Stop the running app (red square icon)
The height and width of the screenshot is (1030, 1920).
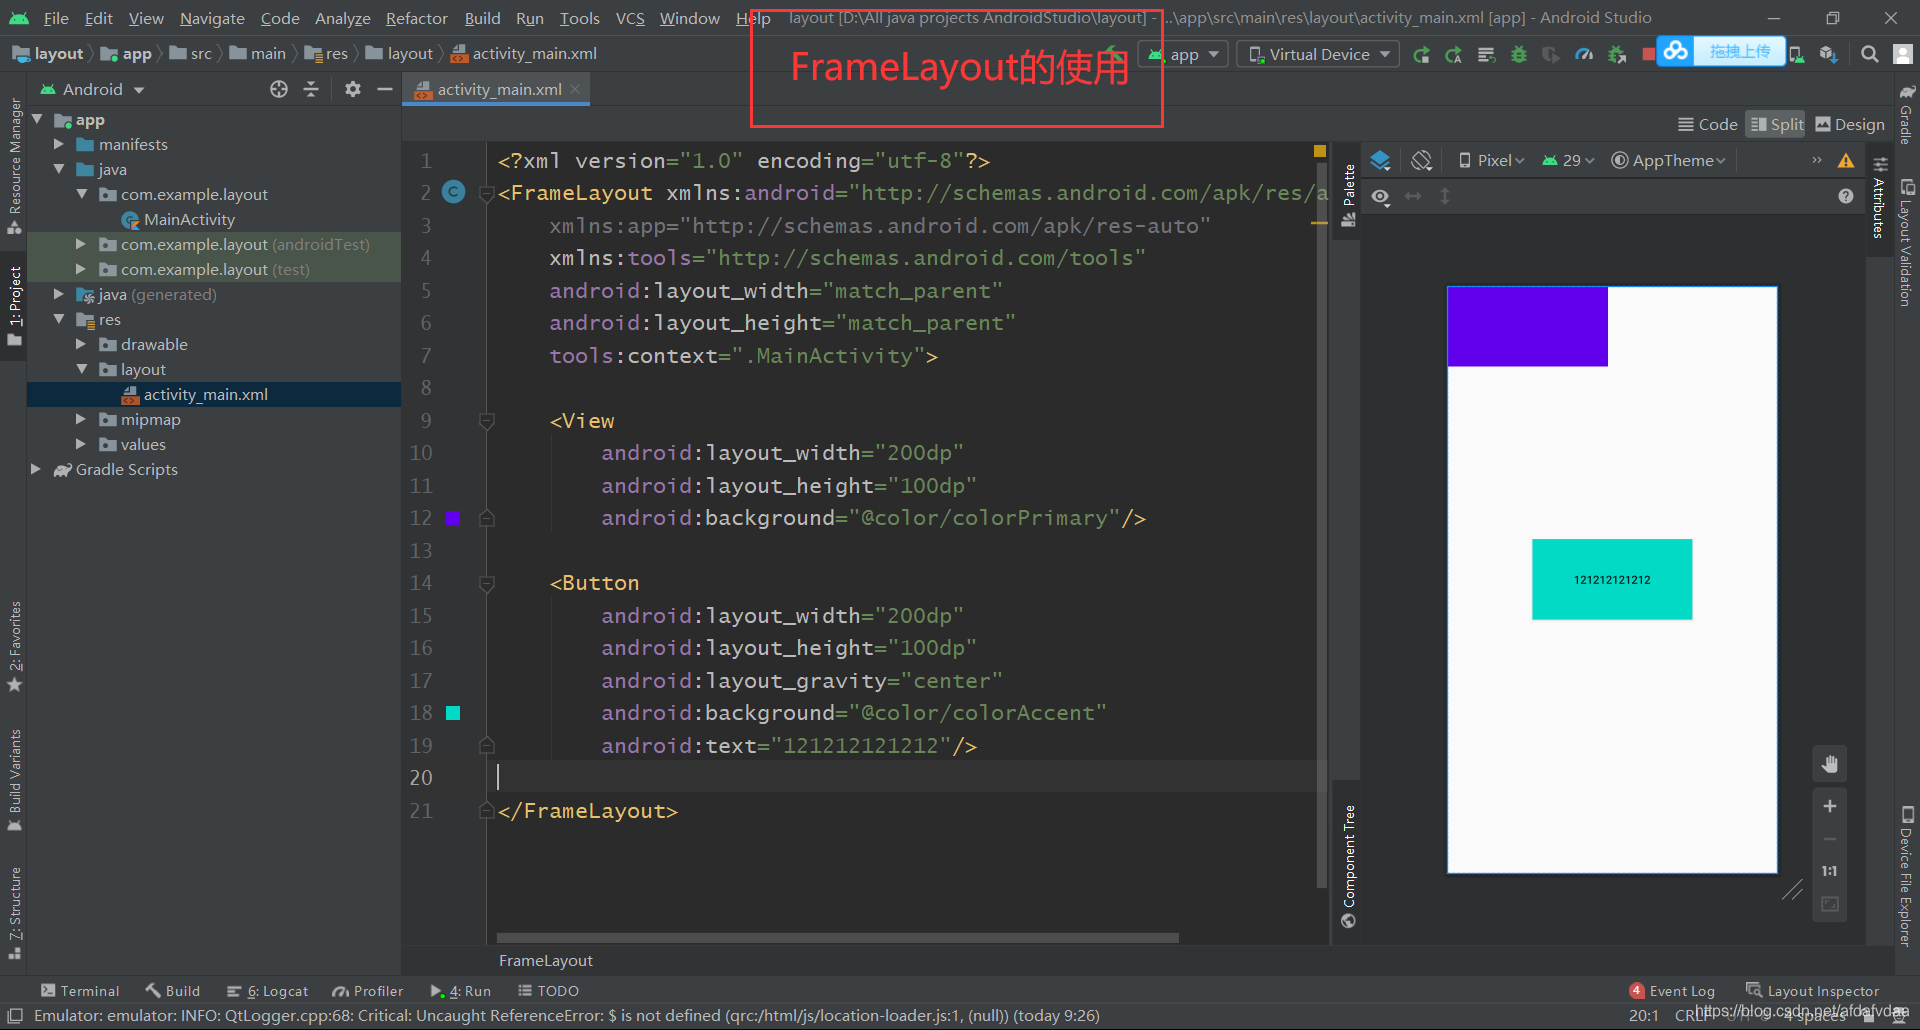1647,53
